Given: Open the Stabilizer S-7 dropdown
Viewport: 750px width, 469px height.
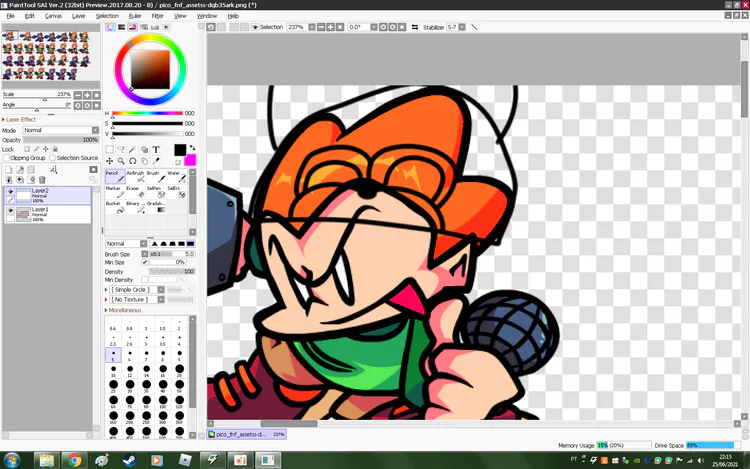Looking at the screenshot, I should point(462,27).
